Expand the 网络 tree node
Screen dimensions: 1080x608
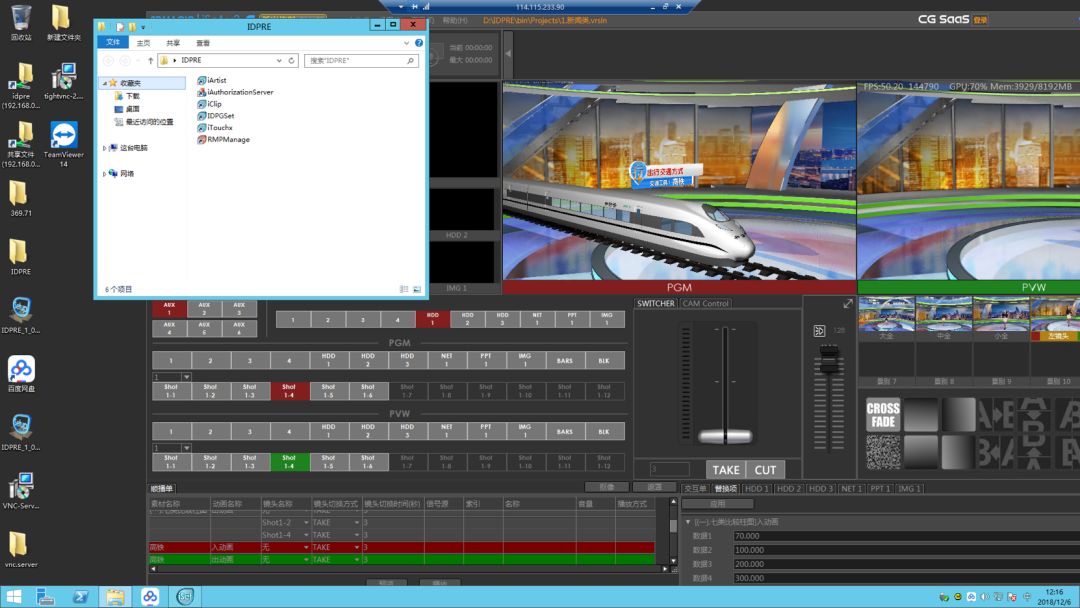[105, 174]
